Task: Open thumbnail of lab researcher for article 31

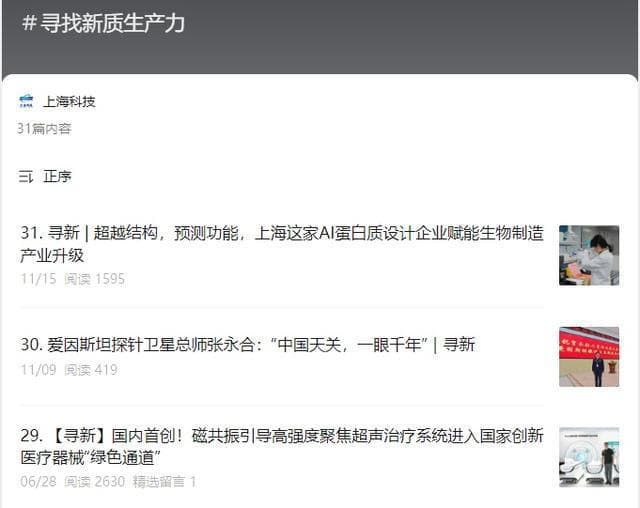Action: coord(588,255)
